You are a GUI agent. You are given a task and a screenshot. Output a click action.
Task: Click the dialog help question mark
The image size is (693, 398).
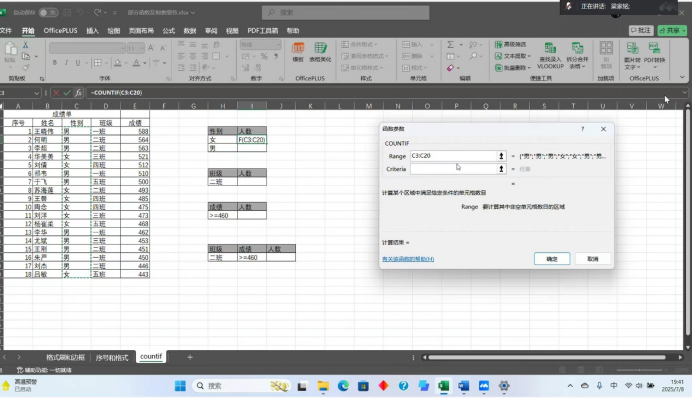coord(583,129)
